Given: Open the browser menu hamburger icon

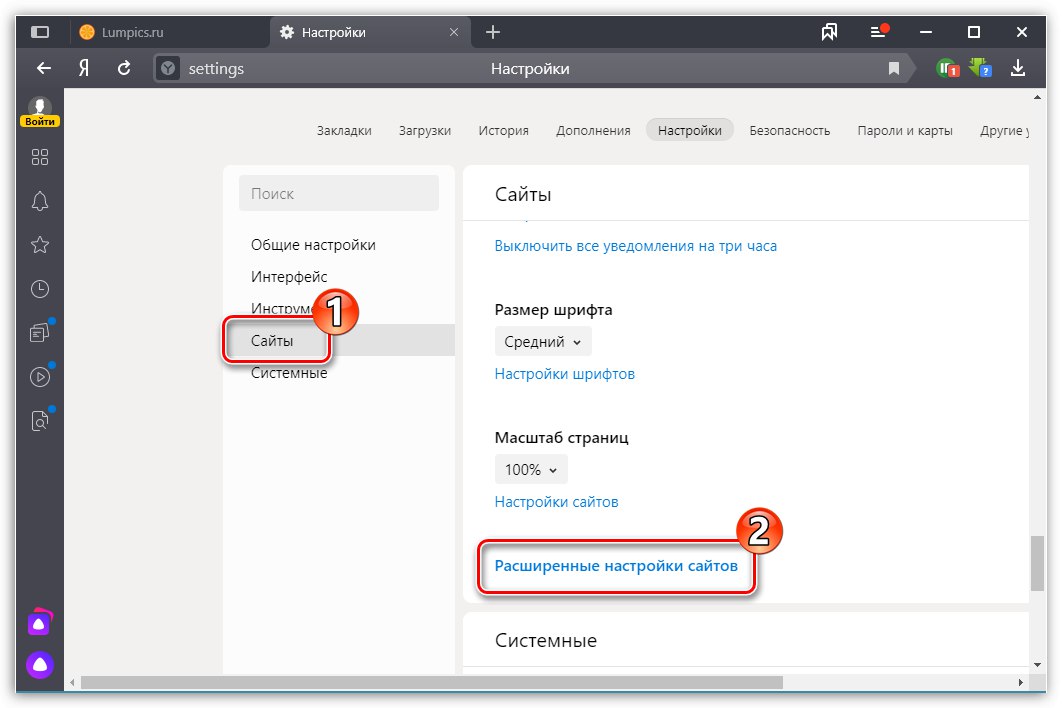Looking at the screenshot, I should tap(878, 32).
